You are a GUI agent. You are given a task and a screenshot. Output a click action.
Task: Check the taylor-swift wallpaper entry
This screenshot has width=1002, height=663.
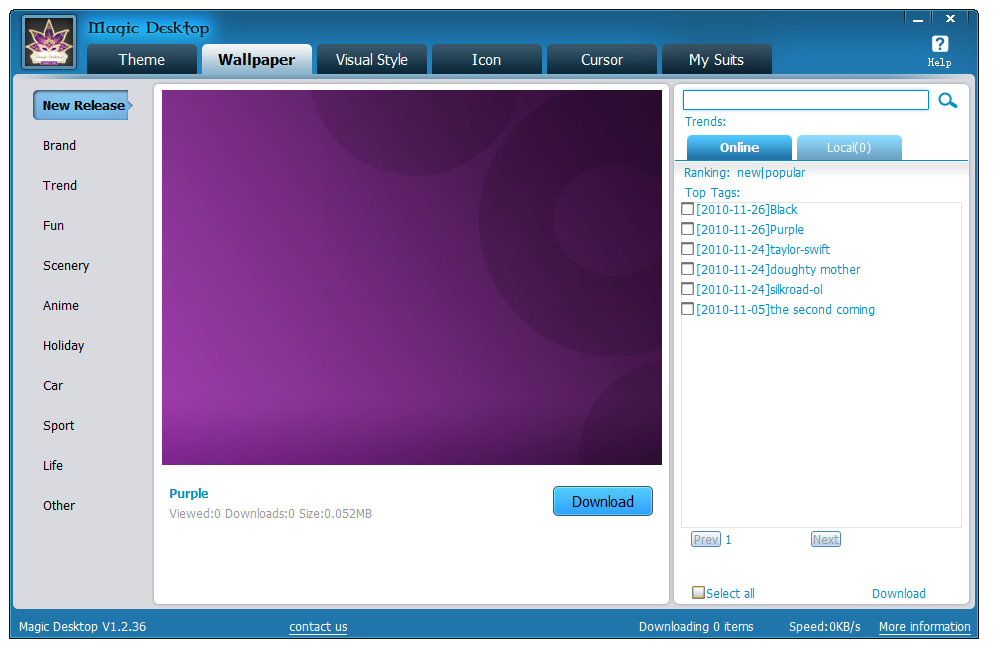[688, 249]
